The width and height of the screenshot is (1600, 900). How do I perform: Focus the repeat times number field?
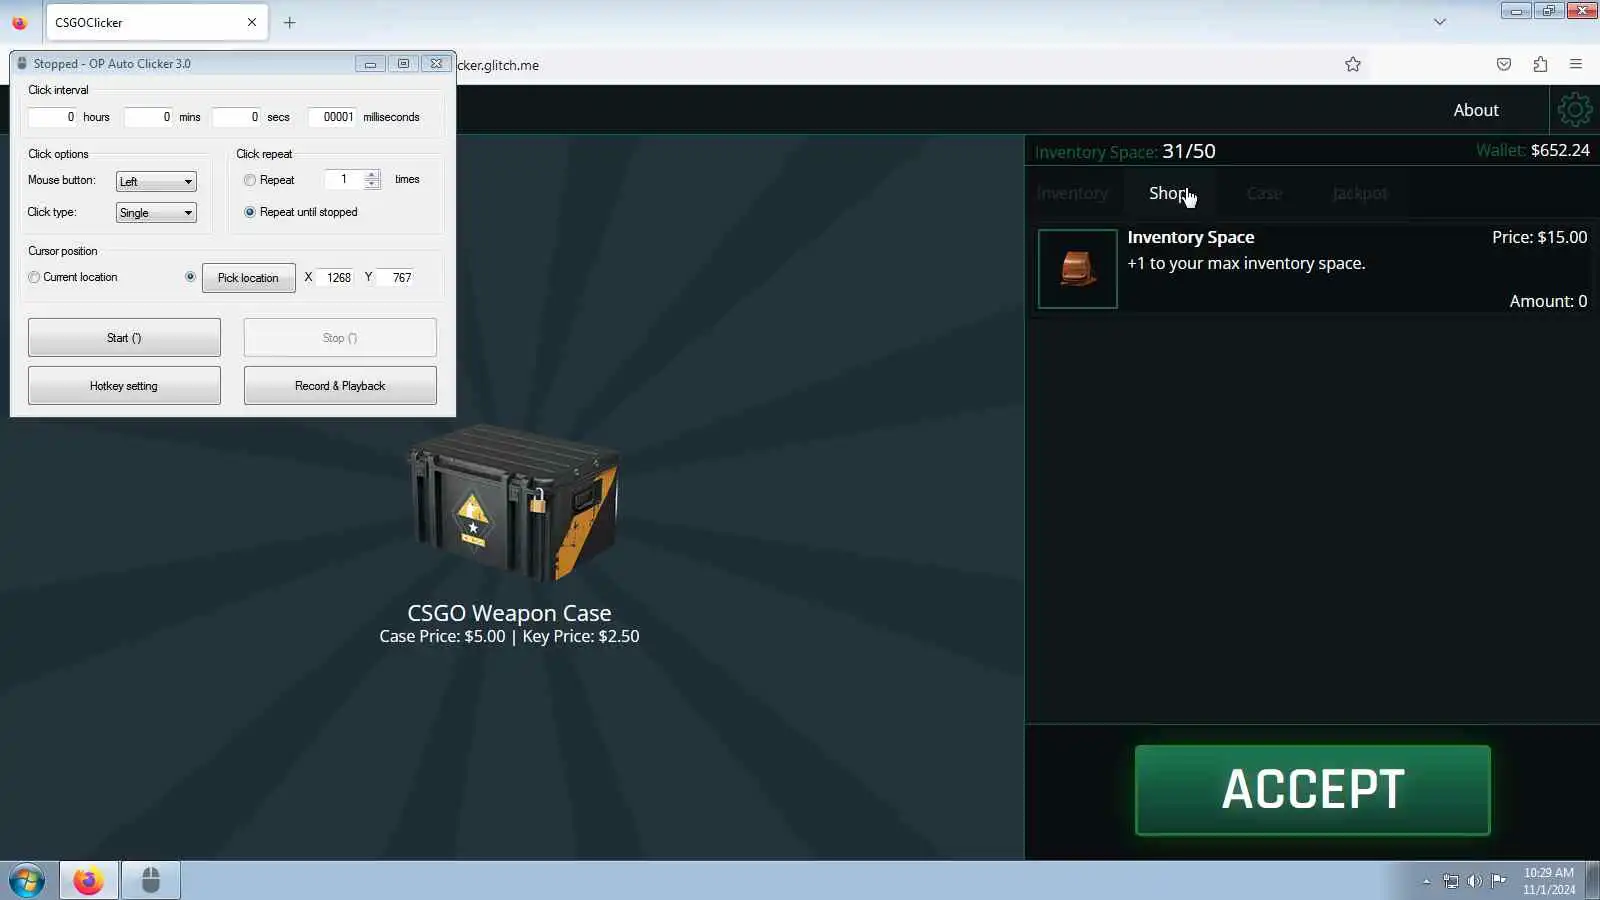click(x=344, y=180)
